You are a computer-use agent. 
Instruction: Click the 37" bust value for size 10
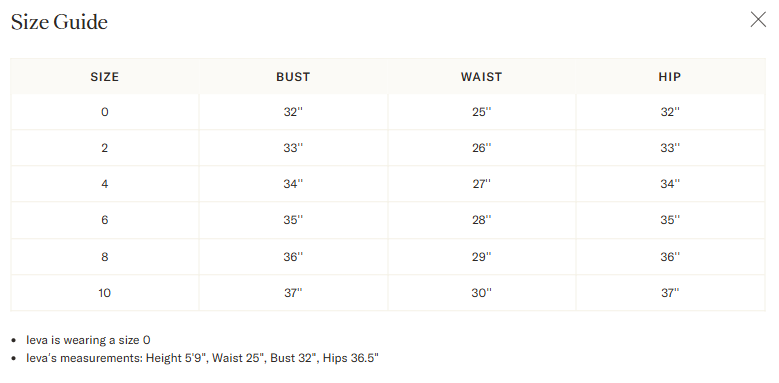click(x=293, y=293)
